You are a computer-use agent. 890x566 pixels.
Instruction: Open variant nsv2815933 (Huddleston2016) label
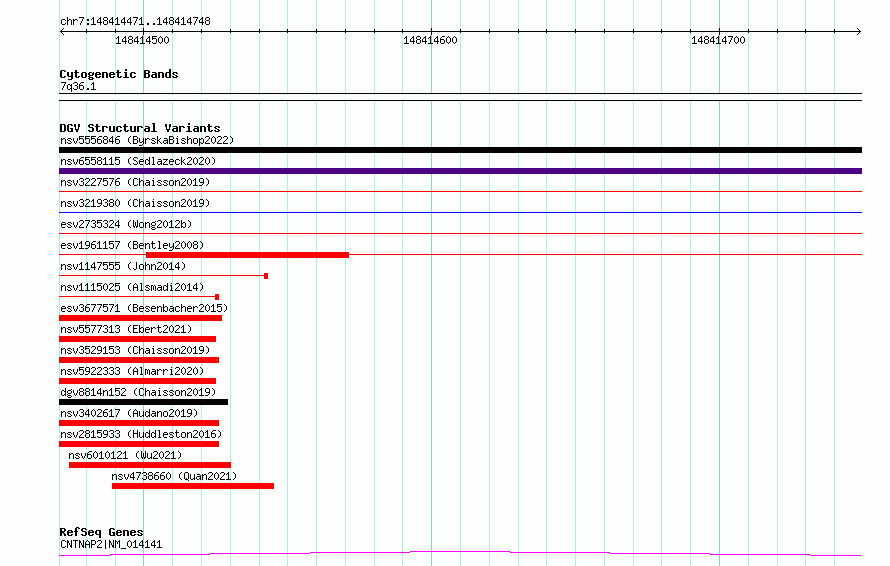tap(141, 434)
